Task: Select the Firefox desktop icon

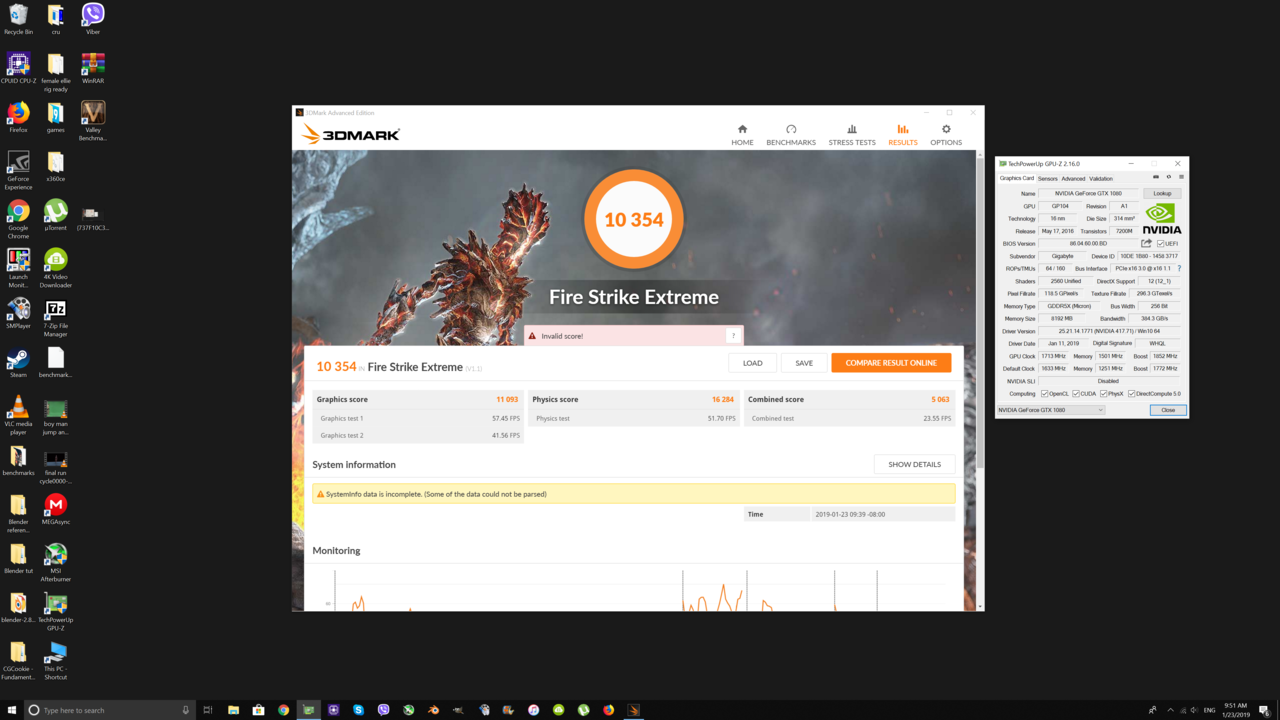Action: coord(18,118)
